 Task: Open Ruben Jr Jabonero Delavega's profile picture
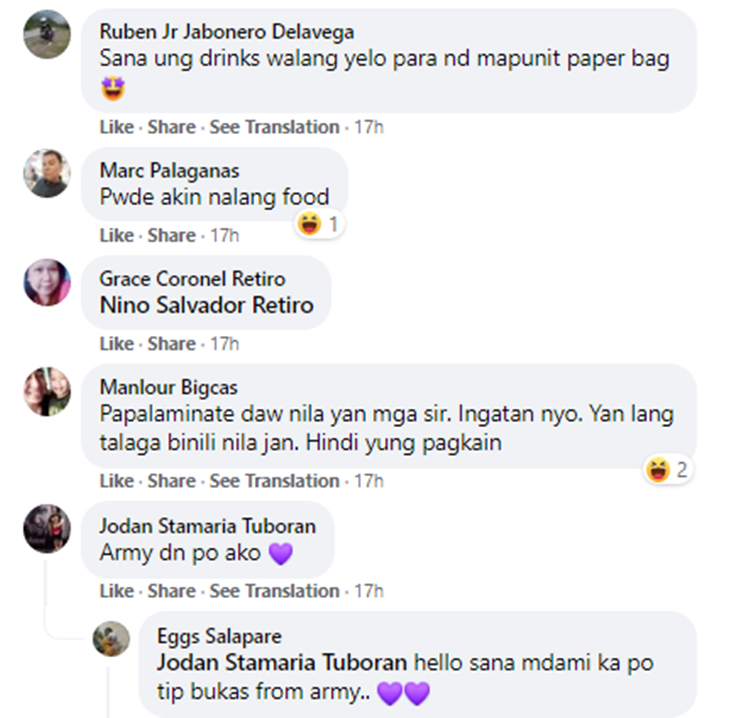coord(47,34)
